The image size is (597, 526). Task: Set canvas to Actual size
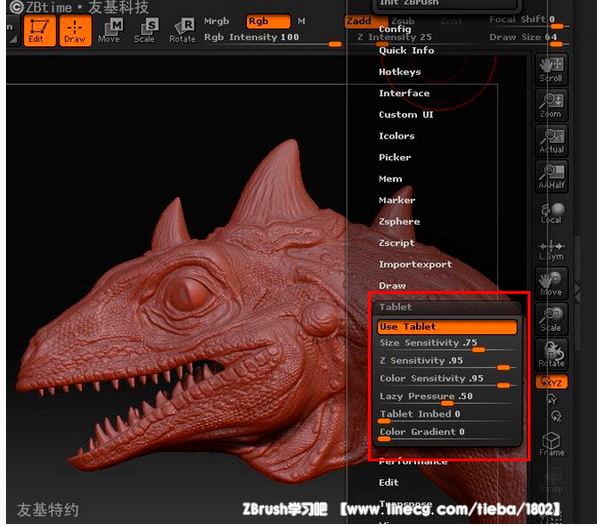[551, 140]
